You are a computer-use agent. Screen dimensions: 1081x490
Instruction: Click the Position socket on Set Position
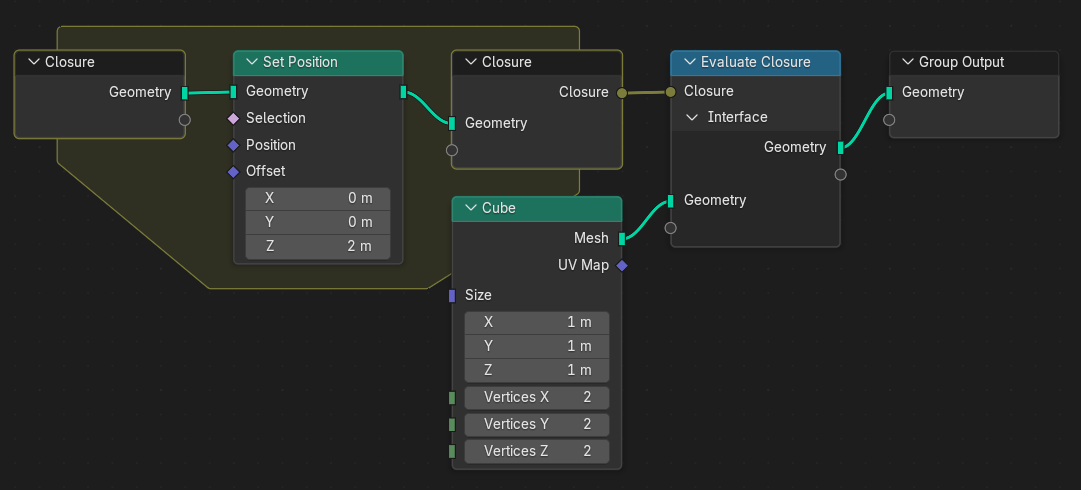(233, 145)
